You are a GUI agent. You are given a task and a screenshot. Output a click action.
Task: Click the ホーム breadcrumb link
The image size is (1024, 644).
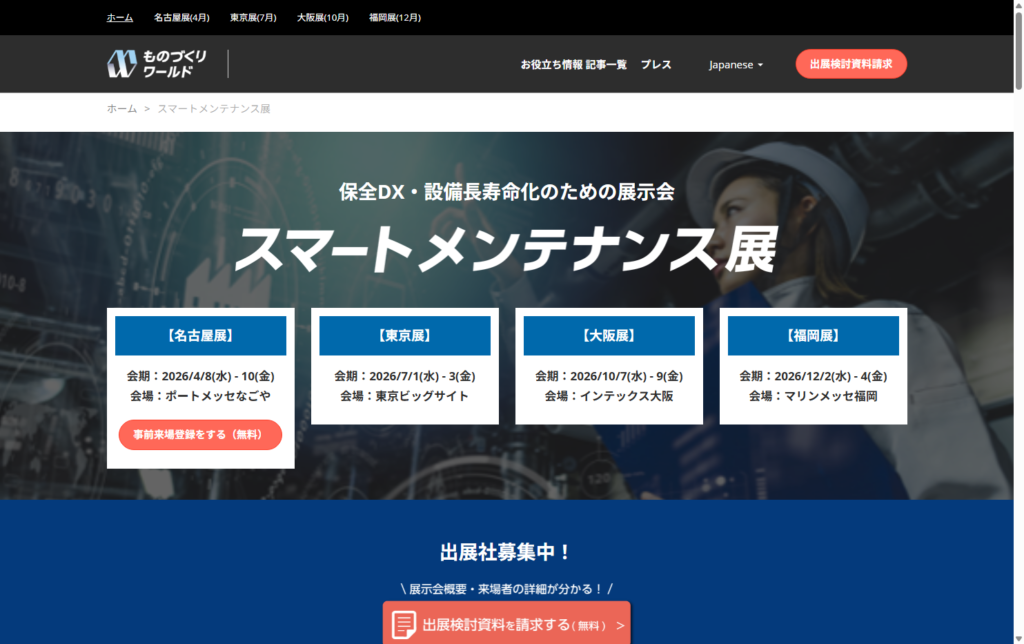click(122, 108)
